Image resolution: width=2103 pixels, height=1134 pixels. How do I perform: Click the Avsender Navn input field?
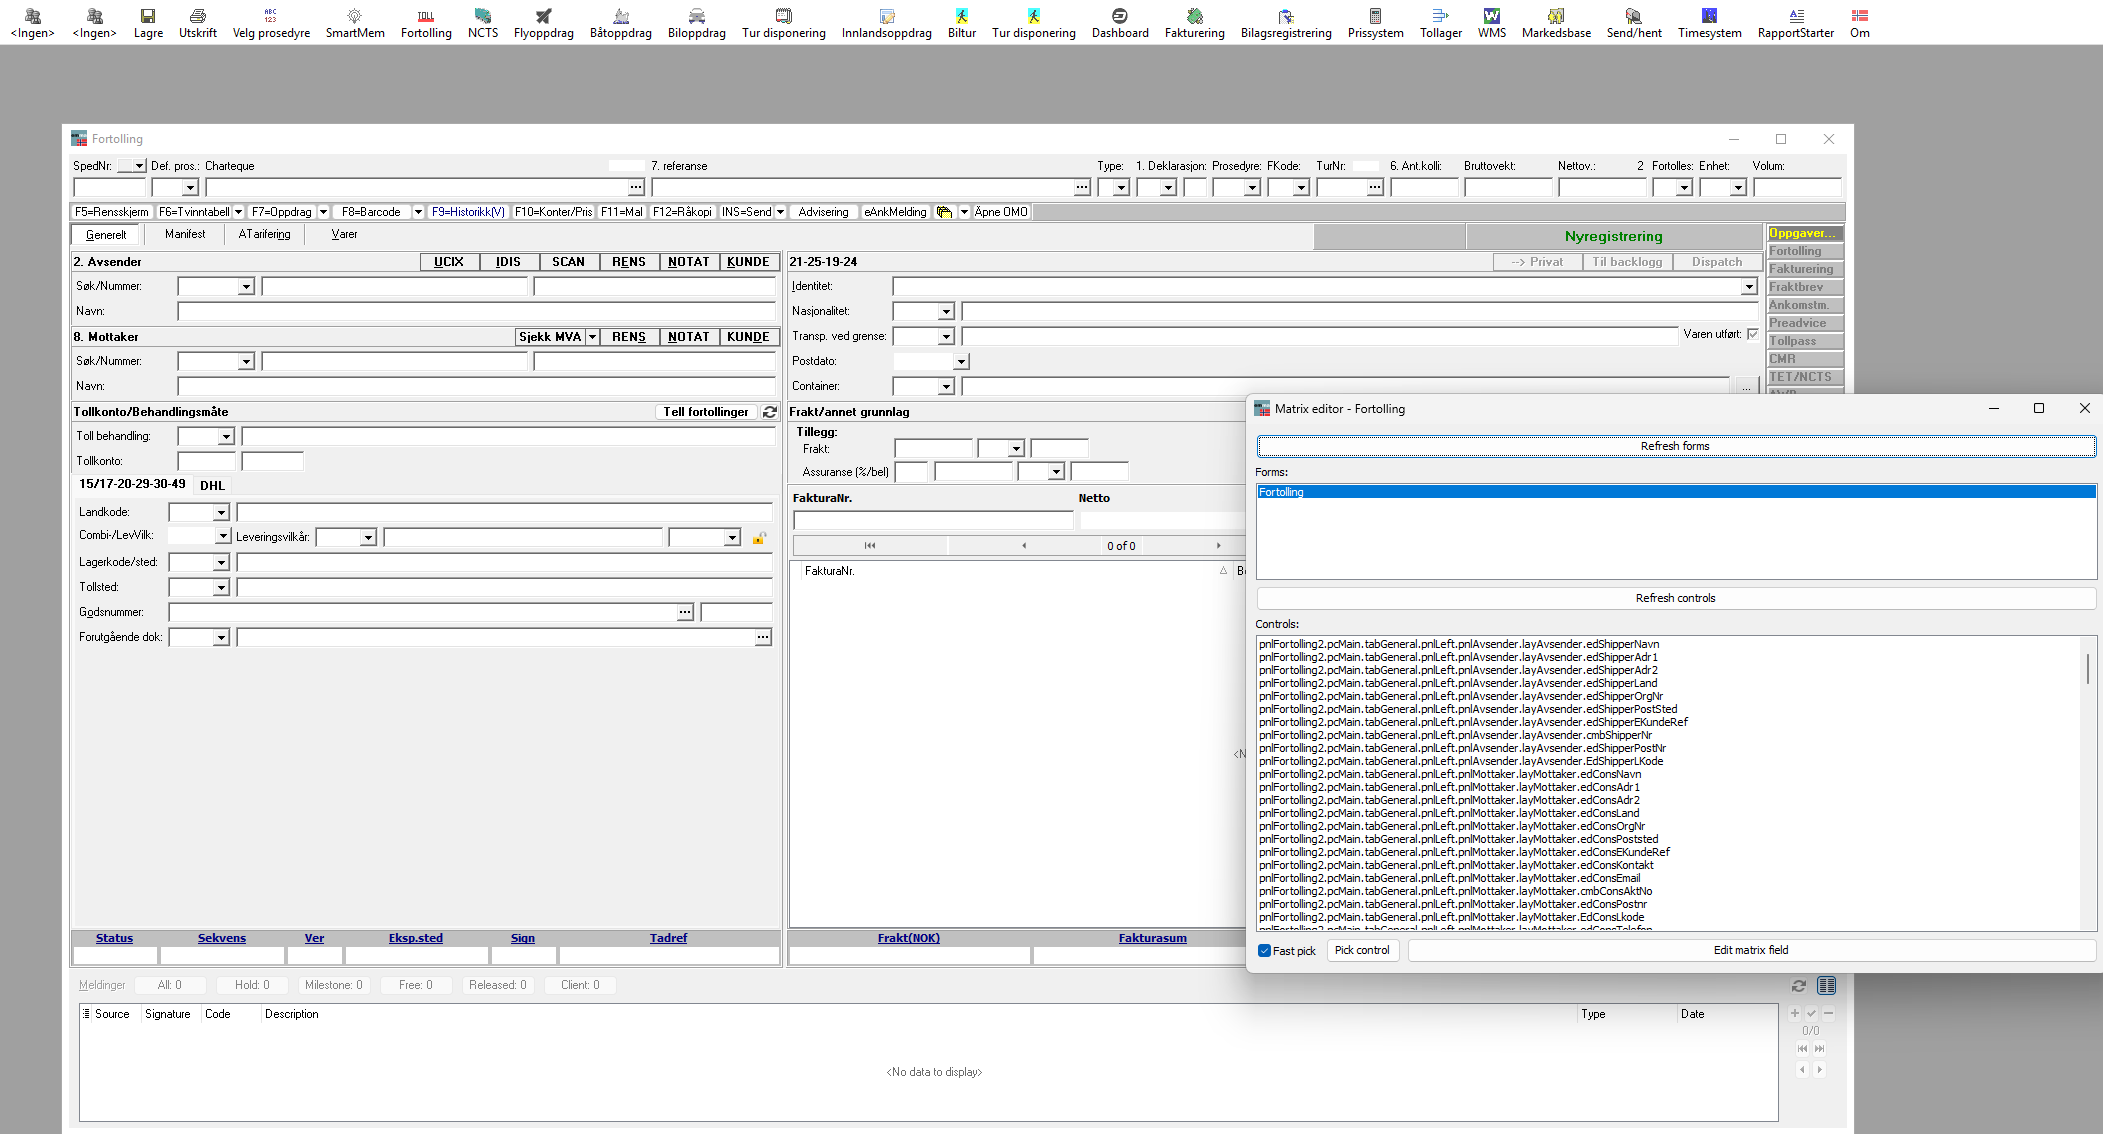(476, 312)
